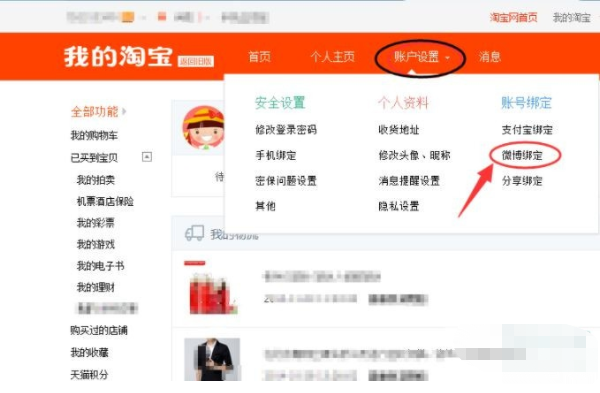The width and height of the screenshot is (600, 393).
Task: Click 全部功能 sidebar heading
Action: pos(95,111)
